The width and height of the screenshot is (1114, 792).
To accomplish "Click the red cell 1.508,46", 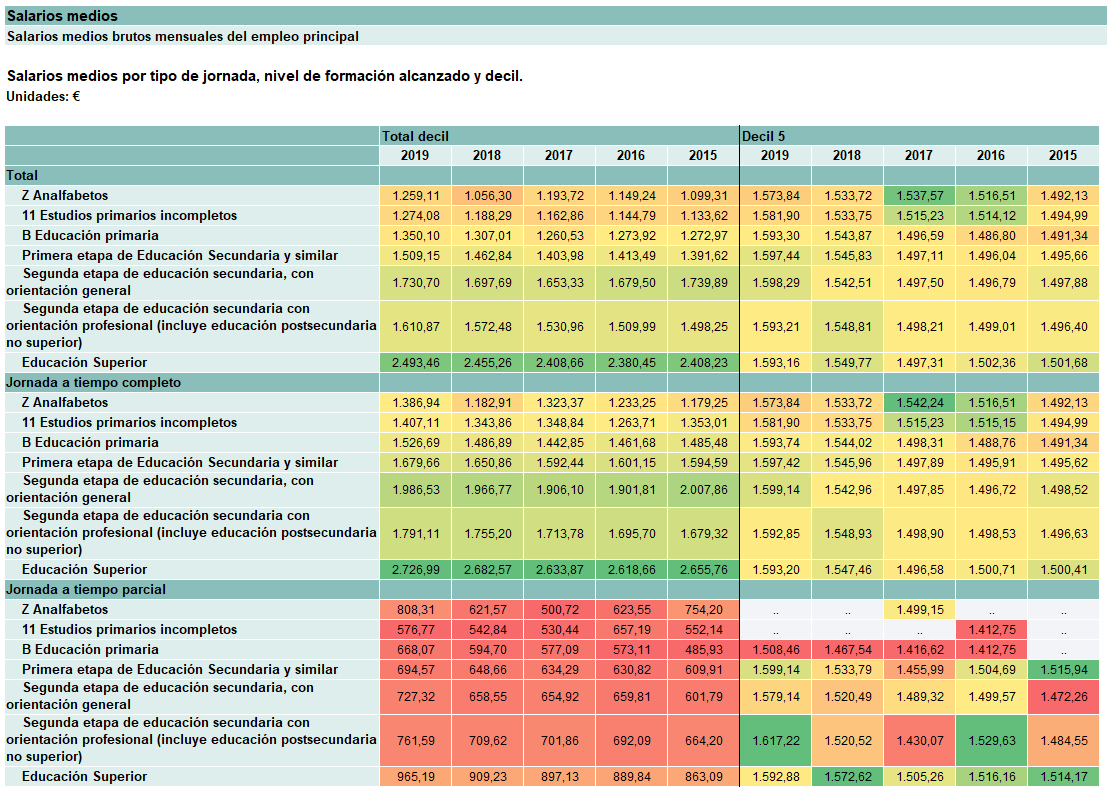I will click(776, 649).
